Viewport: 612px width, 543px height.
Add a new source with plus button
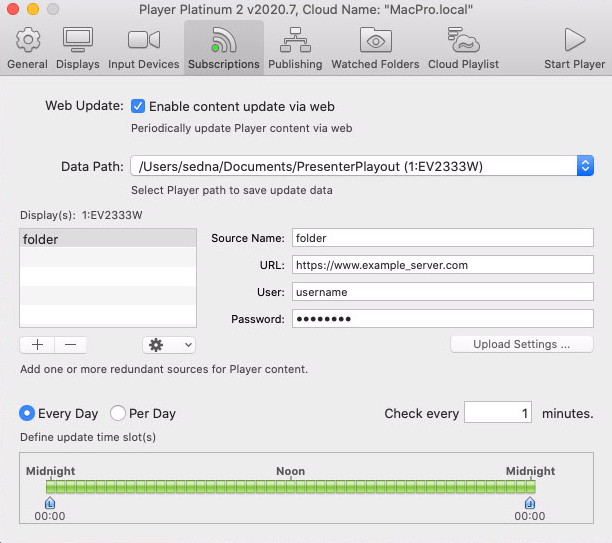pyautogui.click(x=37, y=345)
